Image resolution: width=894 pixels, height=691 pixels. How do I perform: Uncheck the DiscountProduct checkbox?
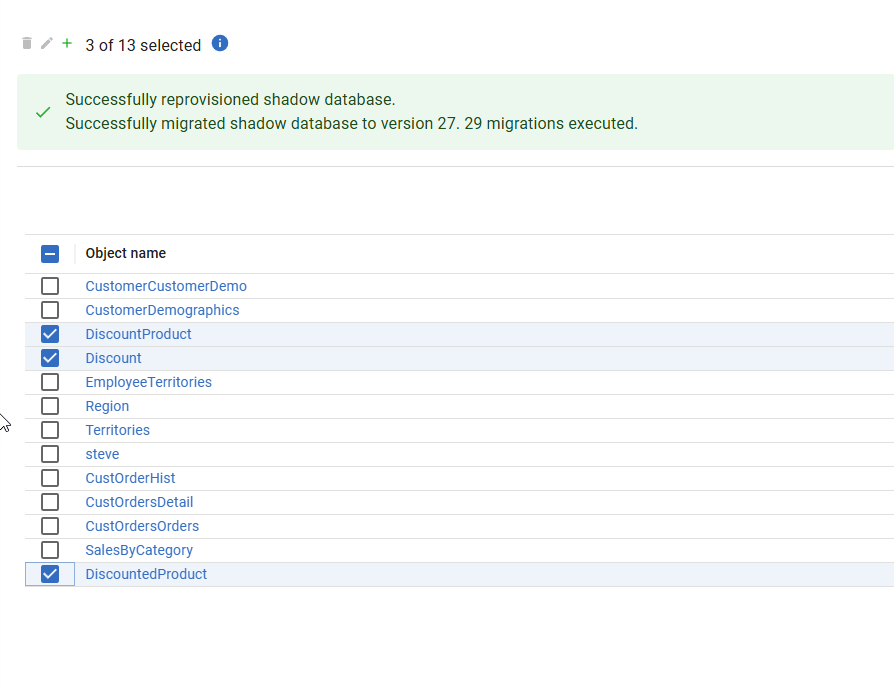[50, 334]
